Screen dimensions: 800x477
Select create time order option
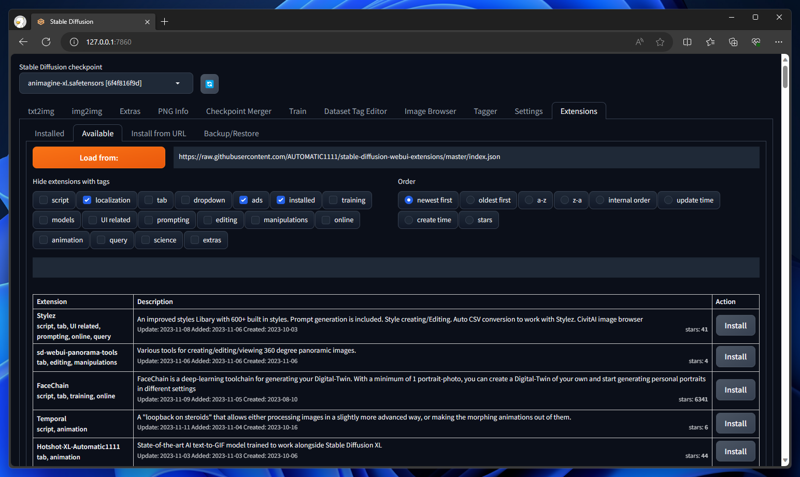click(408, 220)
